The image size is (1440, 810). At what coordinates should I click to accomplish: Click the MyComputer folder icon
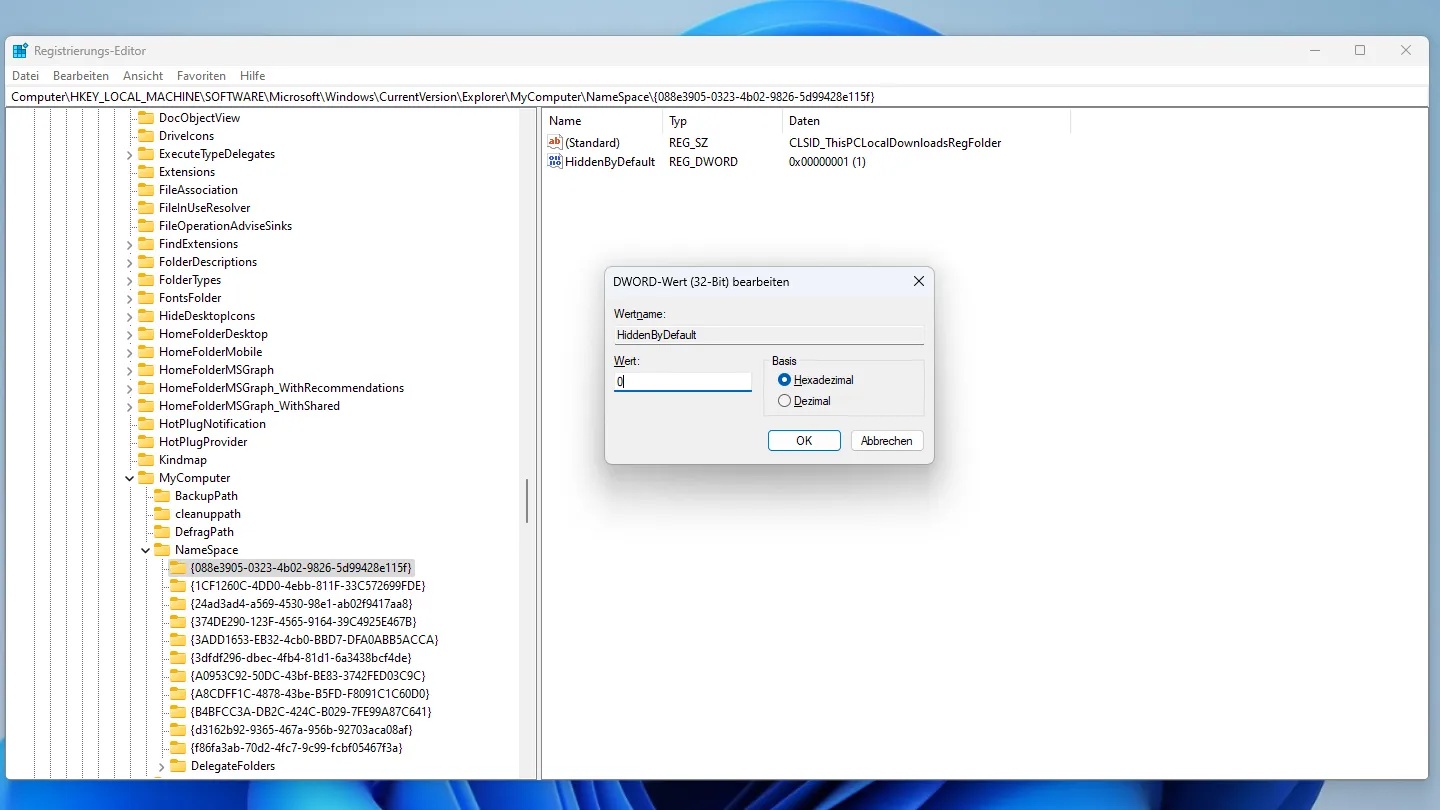tap(146, 478)
